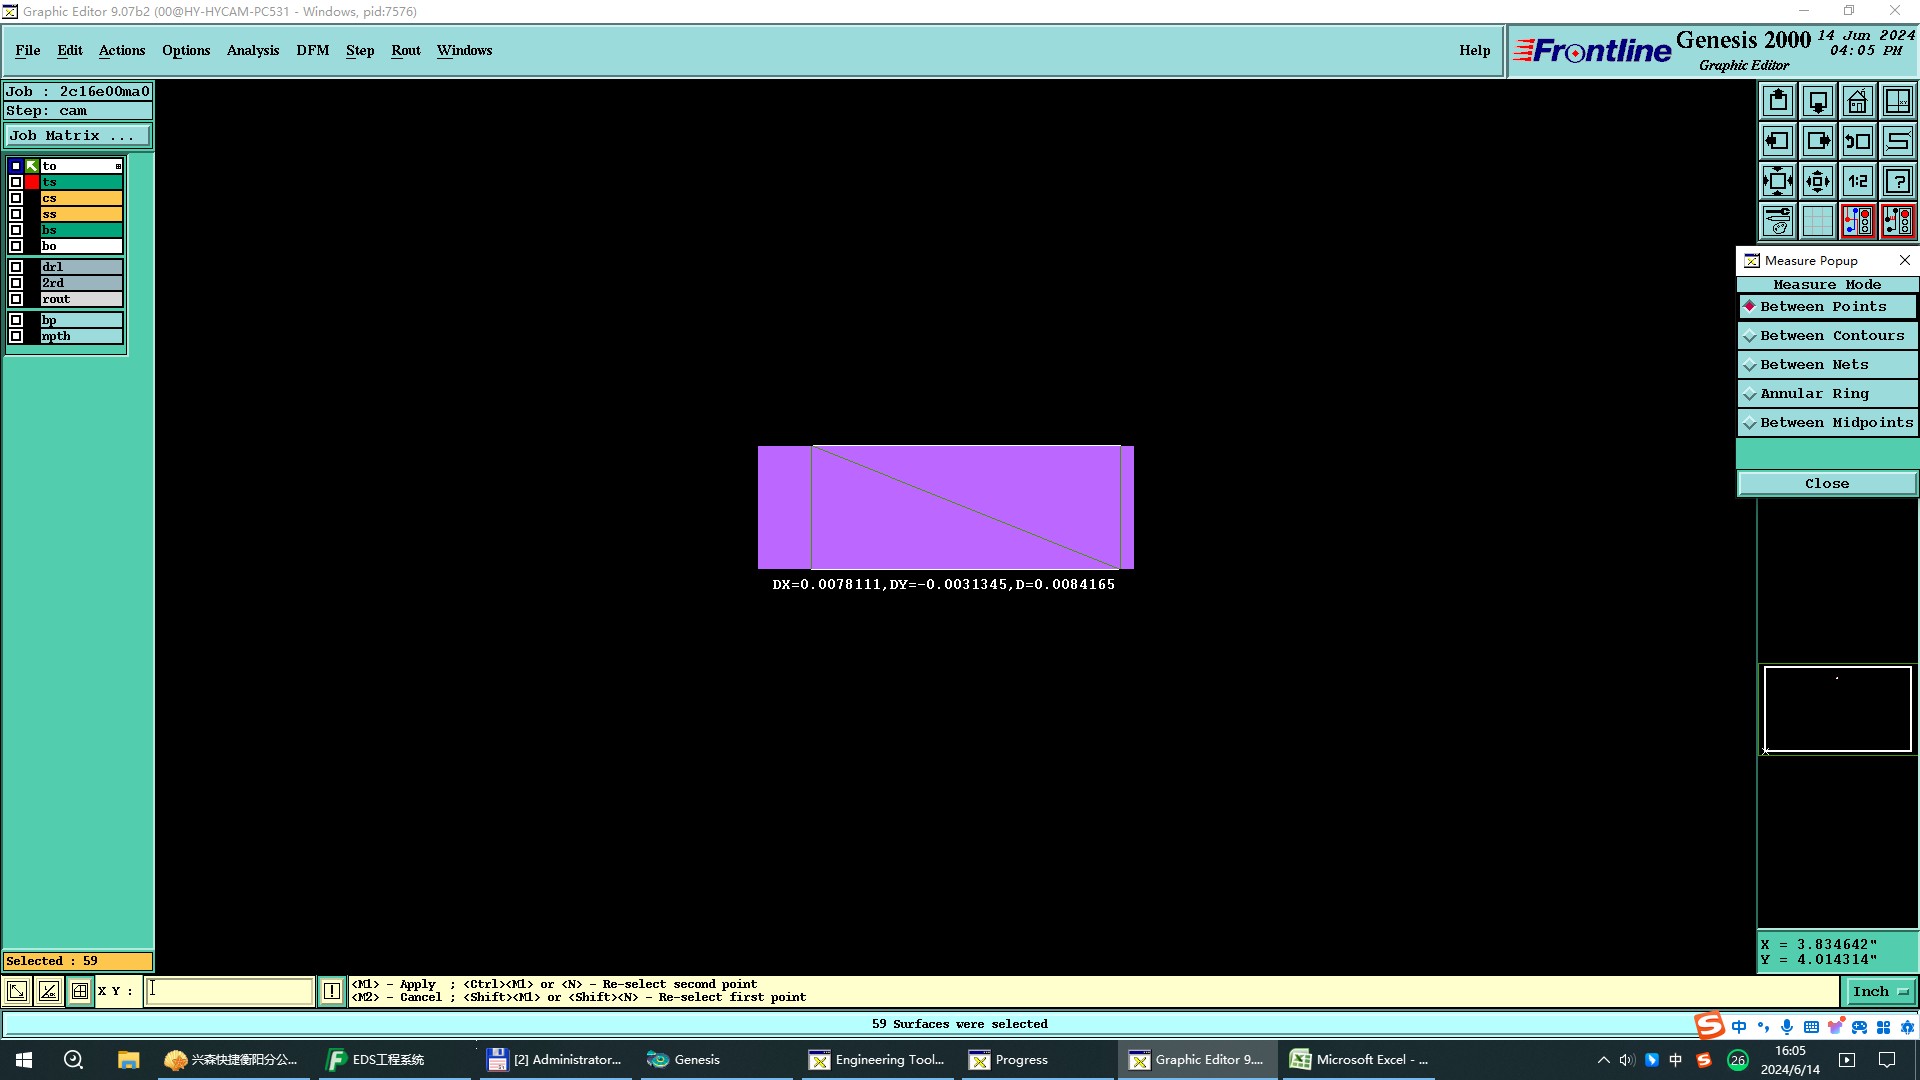Click the previous view undo-zoom icon
Image resolution: width=1920 pixels, height=1080 pixels.
coord(1857,142)
